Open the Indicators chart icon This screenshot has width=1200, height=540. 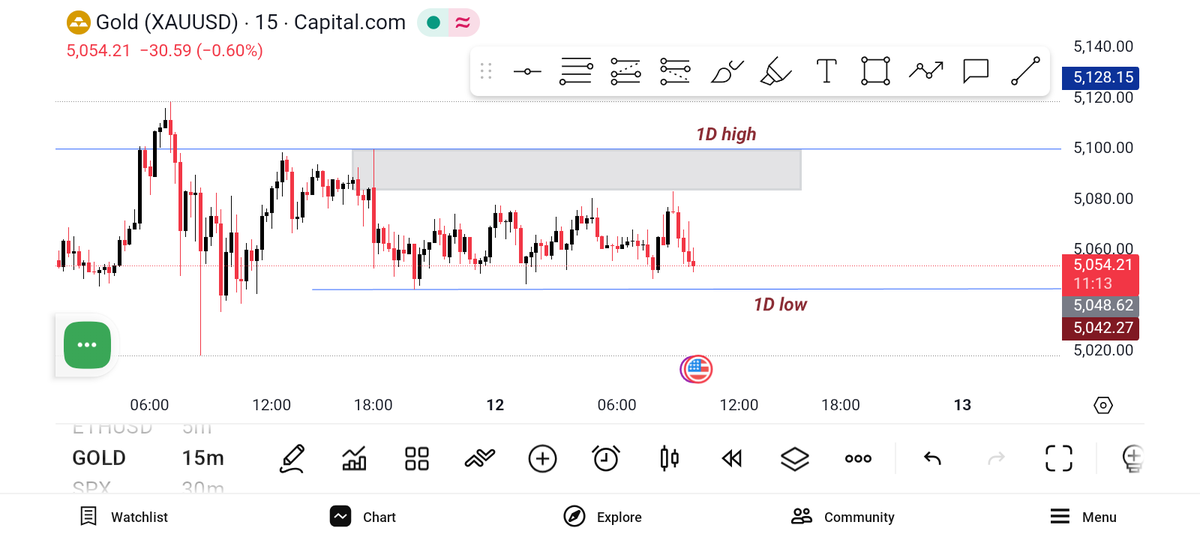[x=354, y=458]
